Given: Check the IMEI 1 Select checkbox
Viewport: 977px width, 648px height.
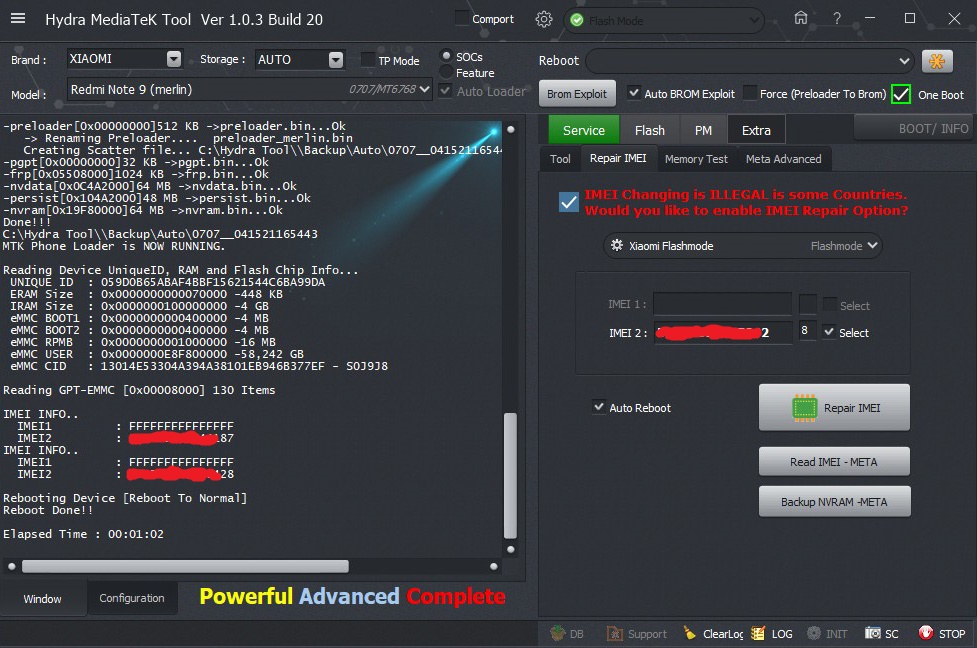Looking at the screenshot, I should click(829, 305).
